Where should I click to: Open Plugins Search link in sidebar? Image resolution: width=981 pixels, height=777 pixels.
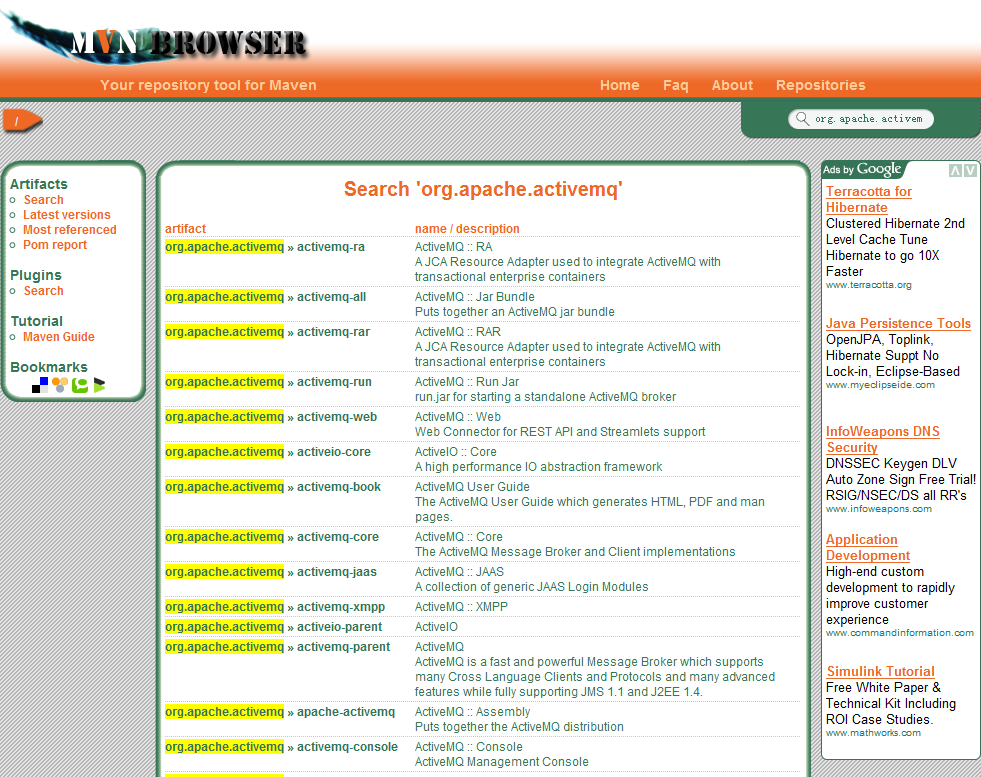(x=44, y=290)
